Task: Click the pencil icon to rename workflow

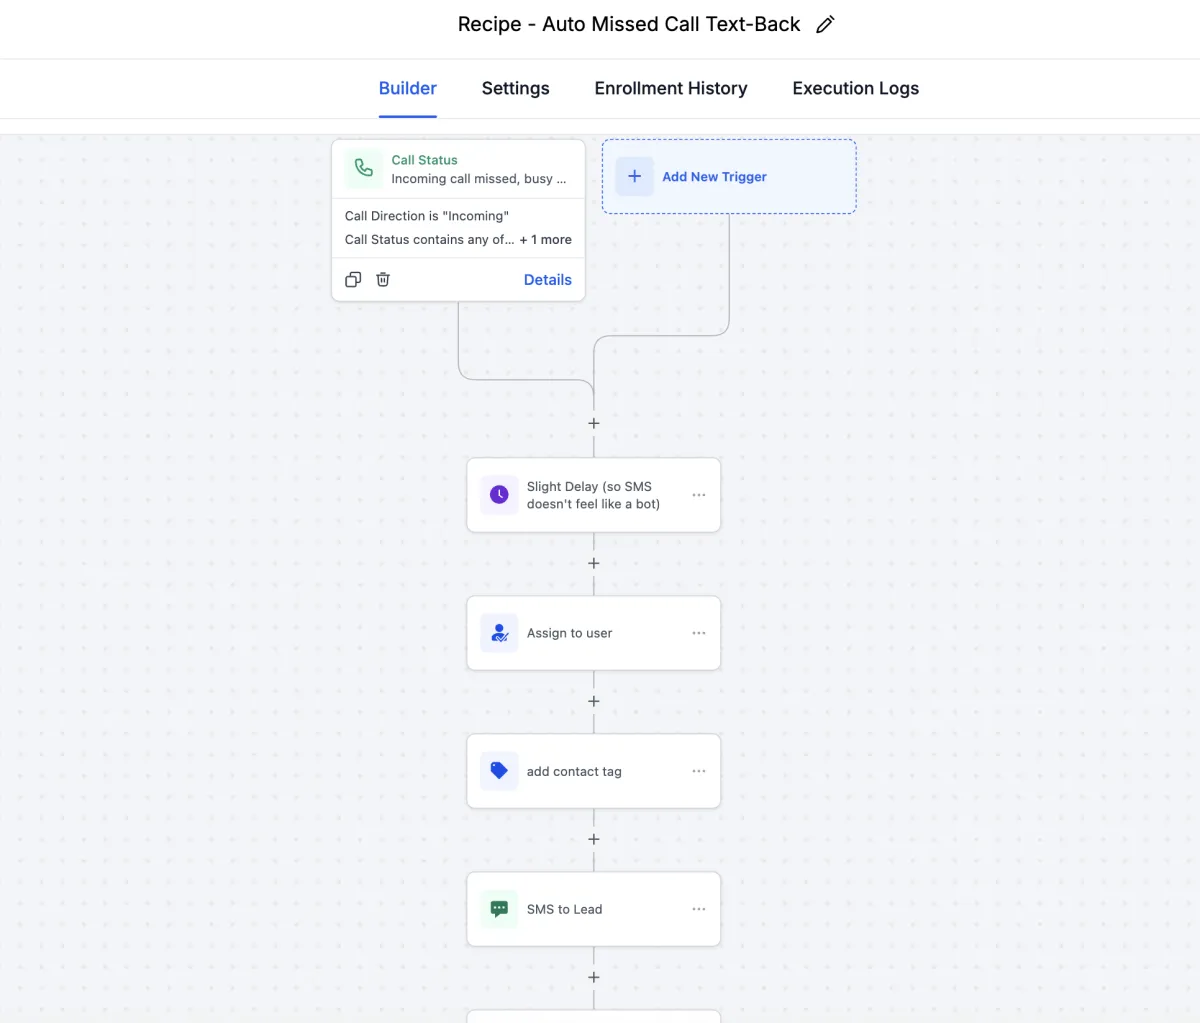Action: pyautogui.click(x=825, y=25)
